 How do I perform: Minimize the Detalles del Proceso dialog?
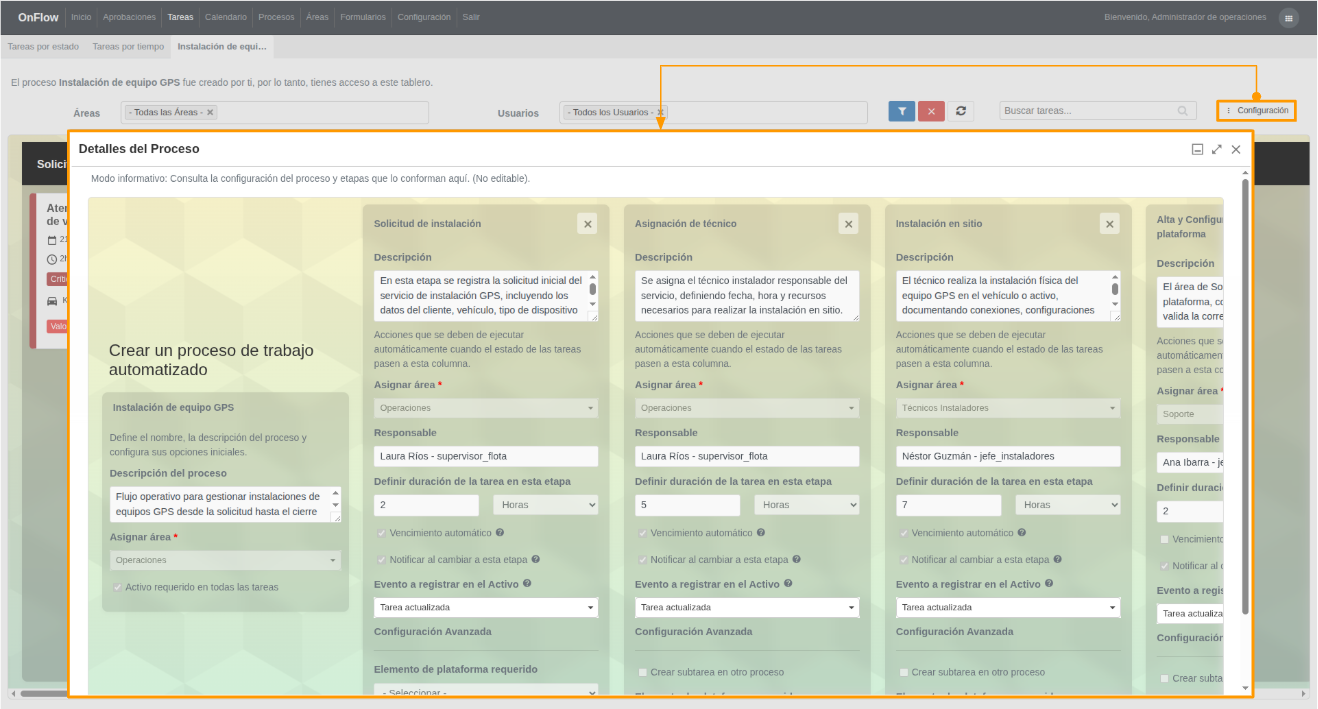click(x=1197, y=149)
